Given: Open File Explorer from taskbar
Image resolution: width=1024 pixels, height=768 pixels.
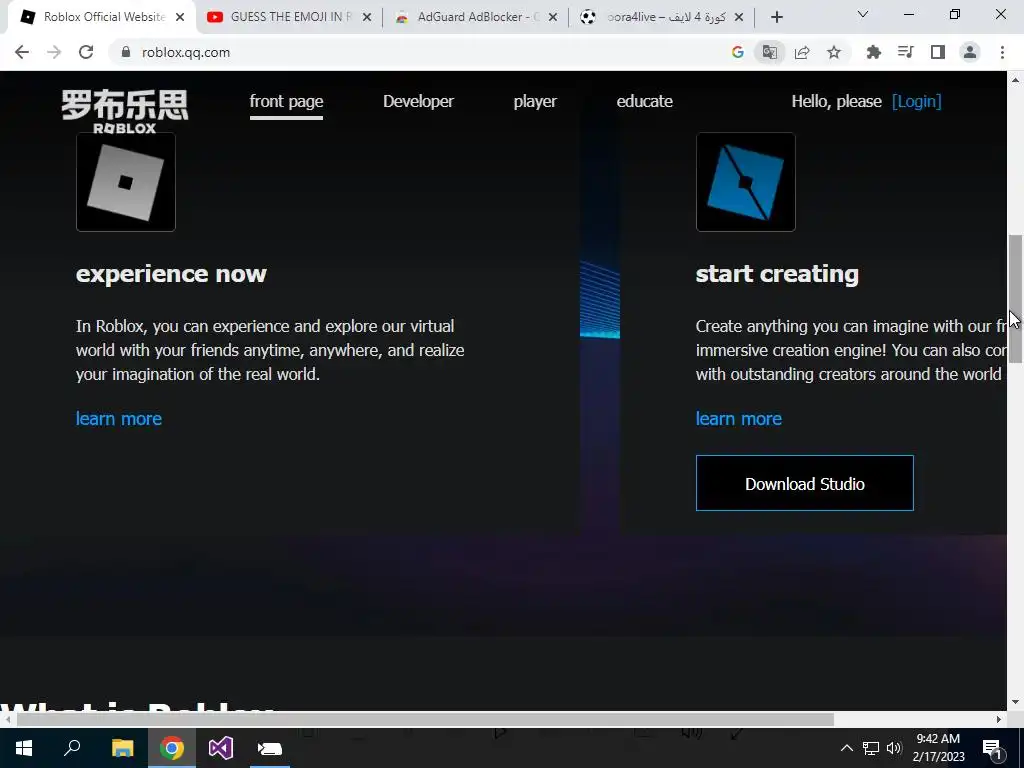Looking at the screenshot, I should pos(122,748).
